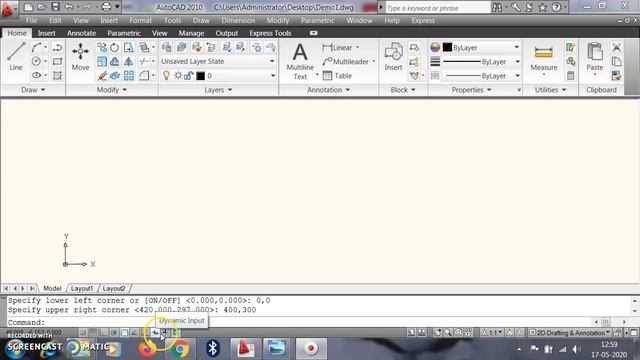Select the Rotate tool

click(x=115, y=47)
